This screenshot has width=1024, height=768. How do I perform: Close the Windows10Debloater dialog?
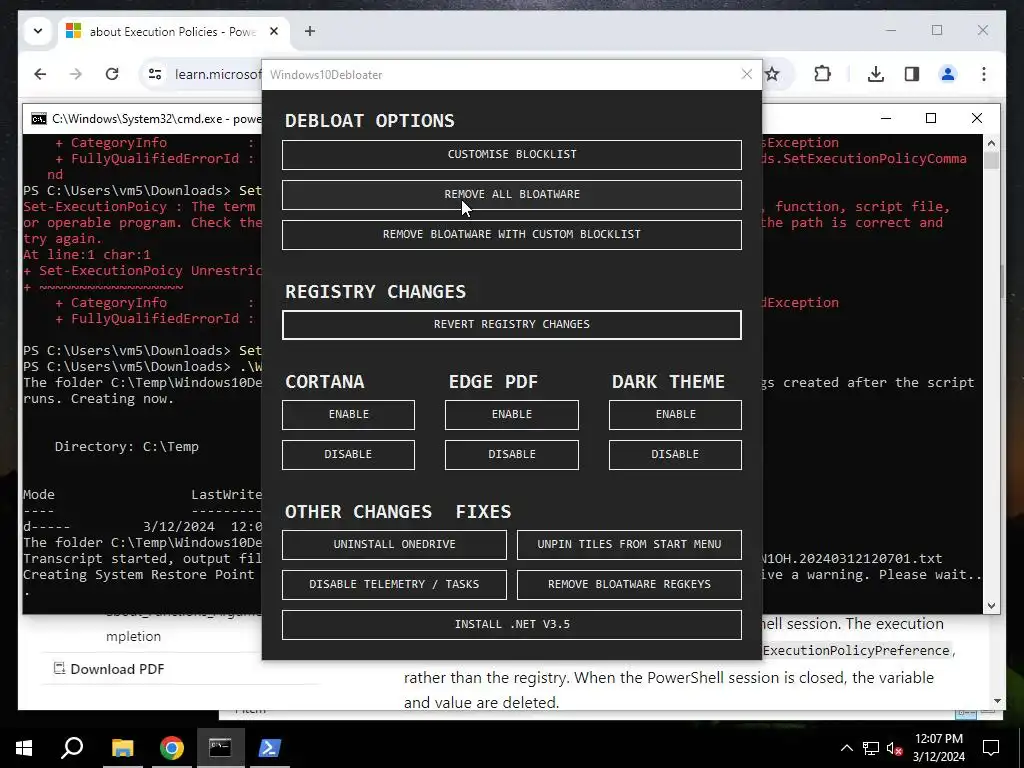coord(747,74)
